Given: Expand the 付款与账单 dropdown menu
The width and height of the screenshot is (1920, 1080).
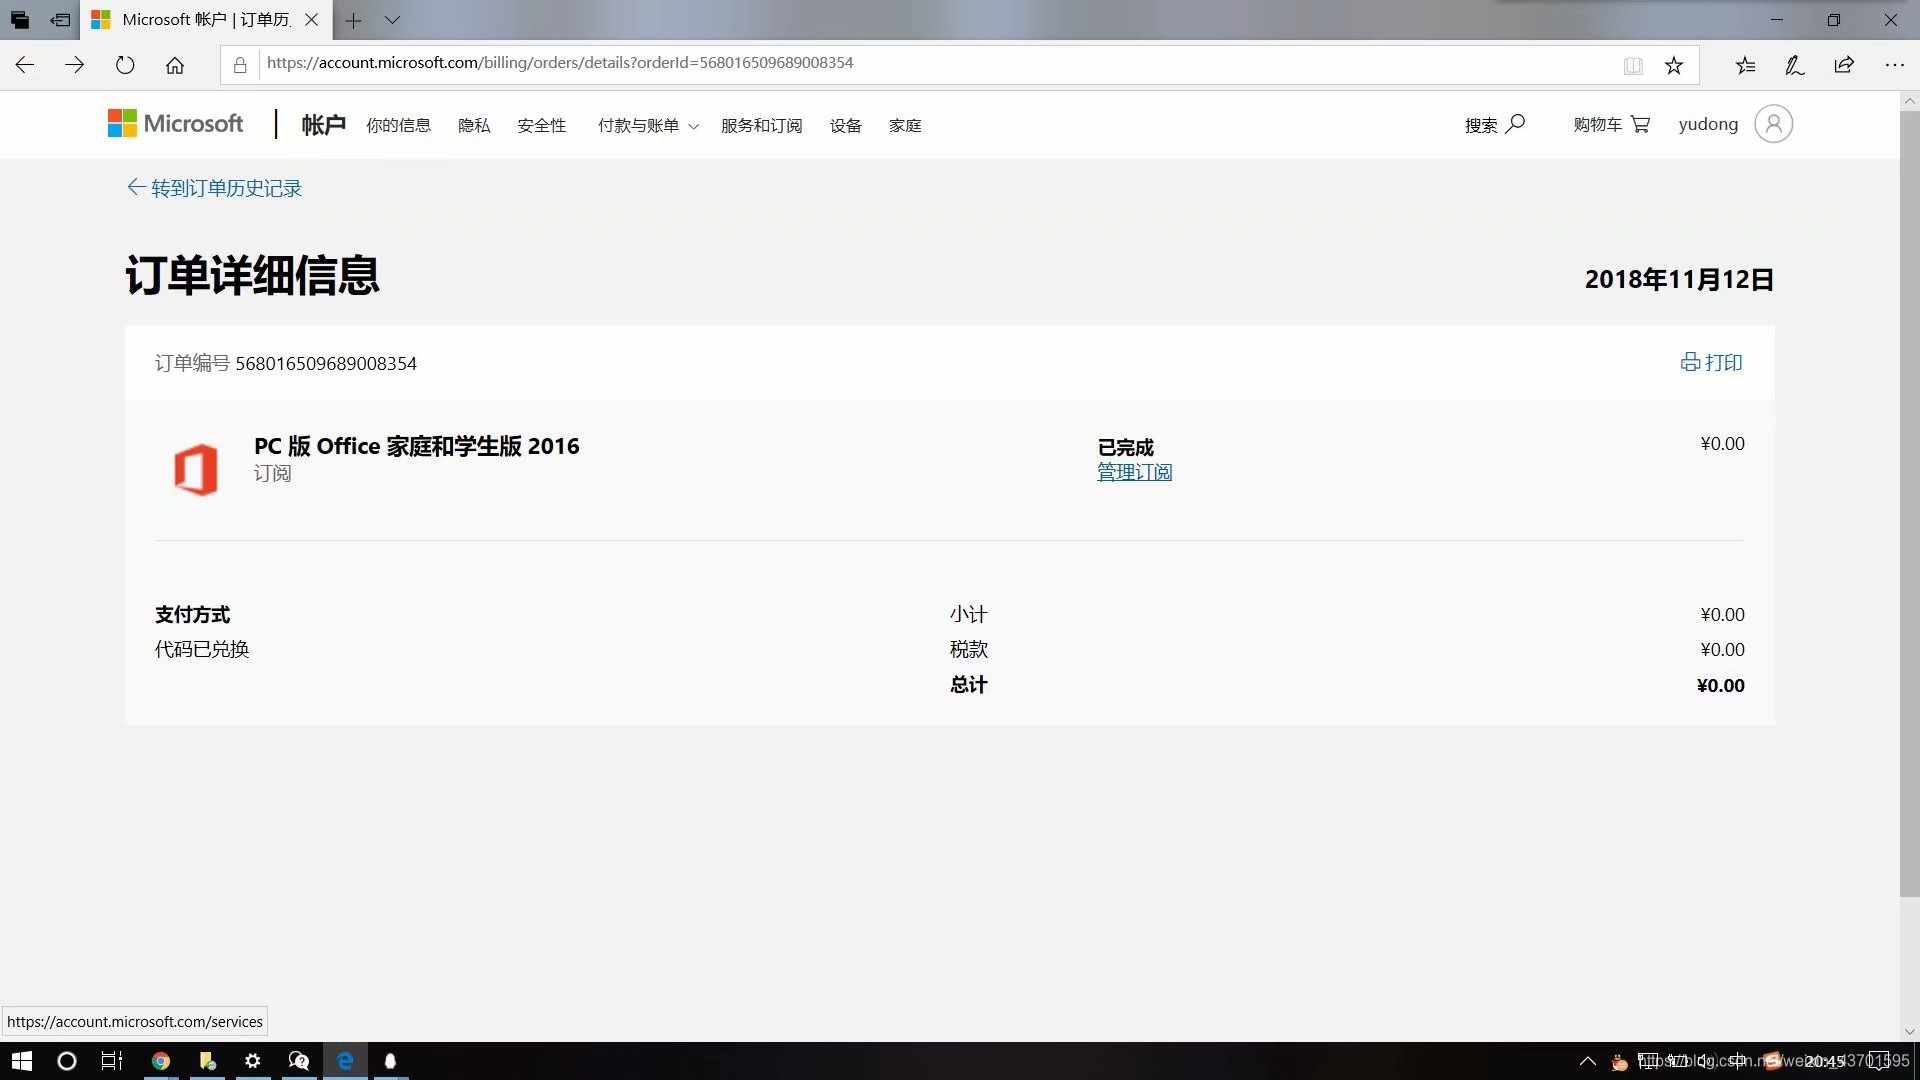Looking at the screenshot, I should click(647, 125).
